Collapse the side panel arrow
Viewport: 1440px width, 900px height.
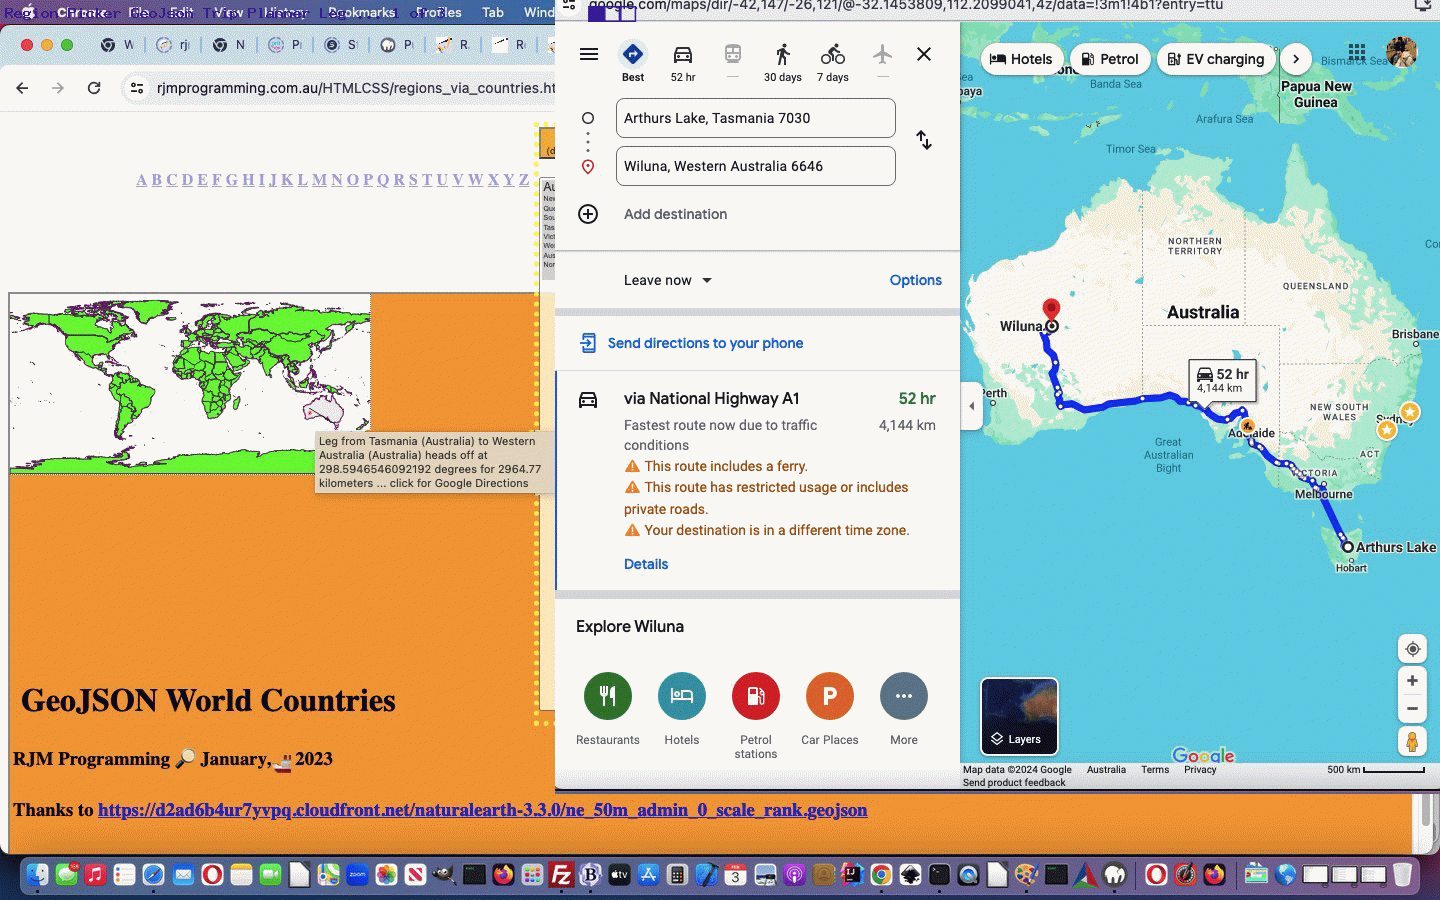(x=971, y=406)
